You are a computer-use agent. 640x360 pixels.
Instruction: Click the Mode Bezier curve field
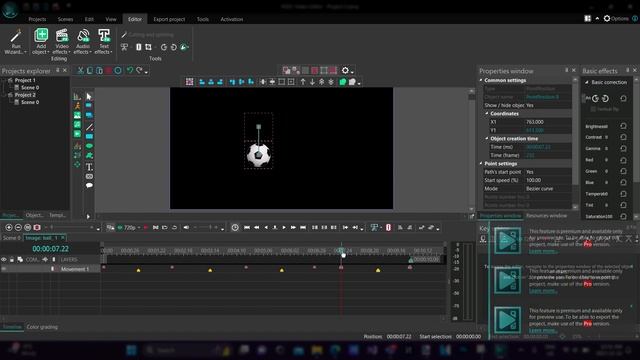point(548,189)
